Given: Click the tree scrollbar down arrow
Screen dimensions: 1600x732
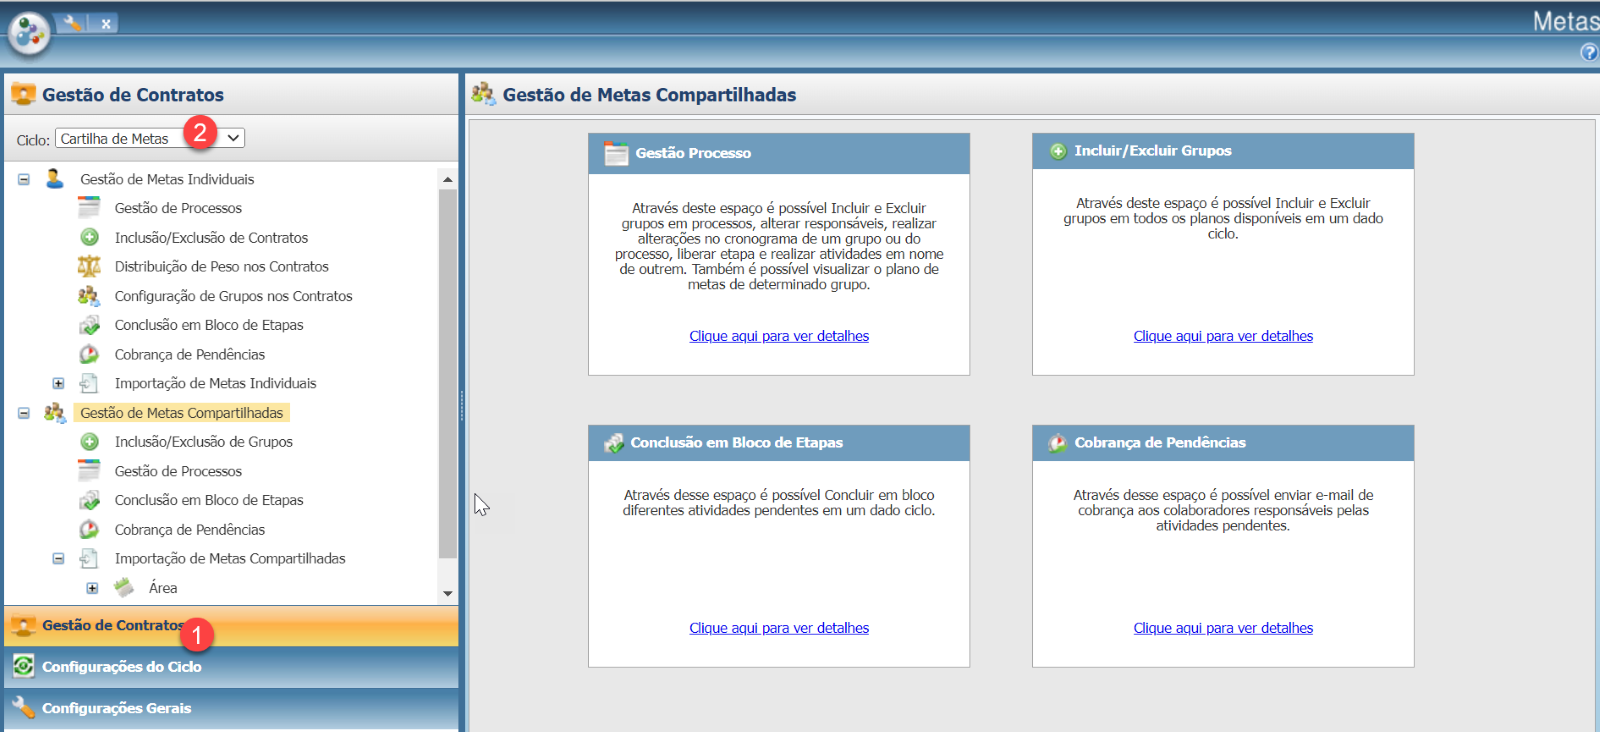Looking at the screenshot, I should click(447, 593).
